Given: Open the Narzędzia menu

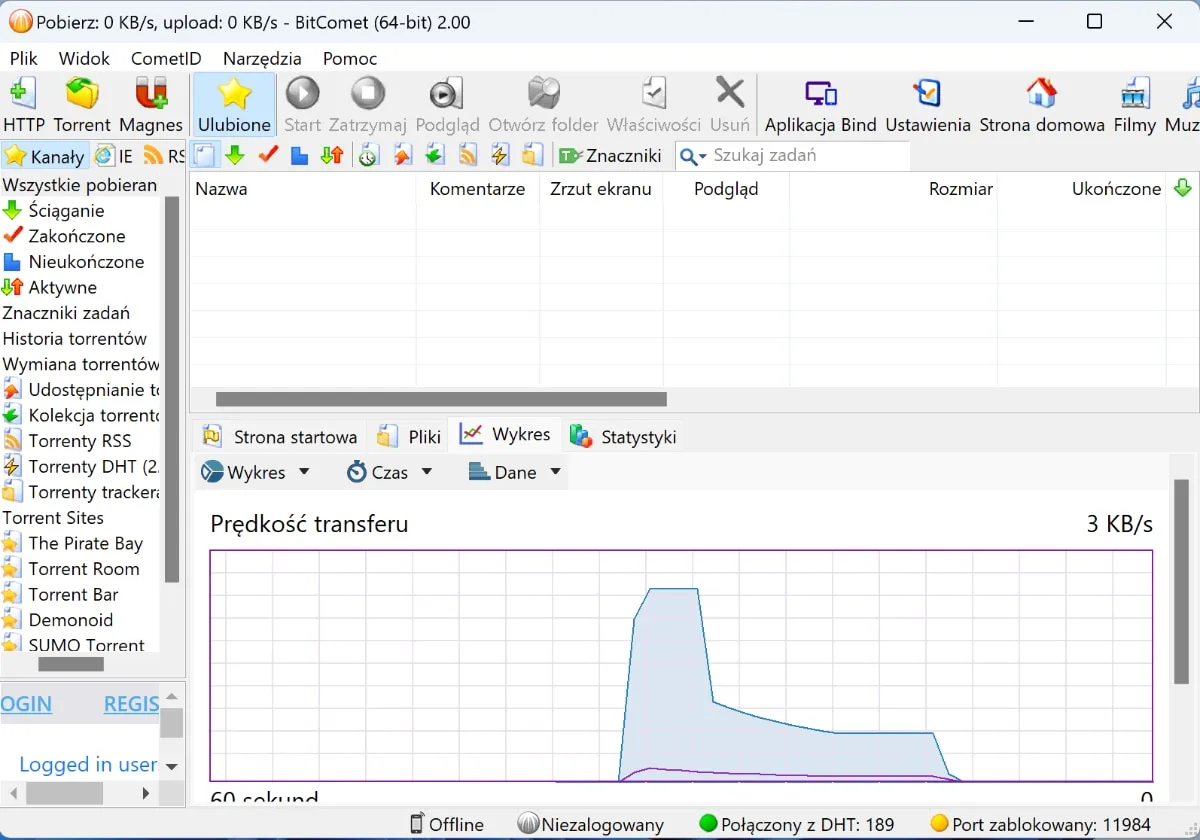Looking at the screenshot, I should [260, 58].
